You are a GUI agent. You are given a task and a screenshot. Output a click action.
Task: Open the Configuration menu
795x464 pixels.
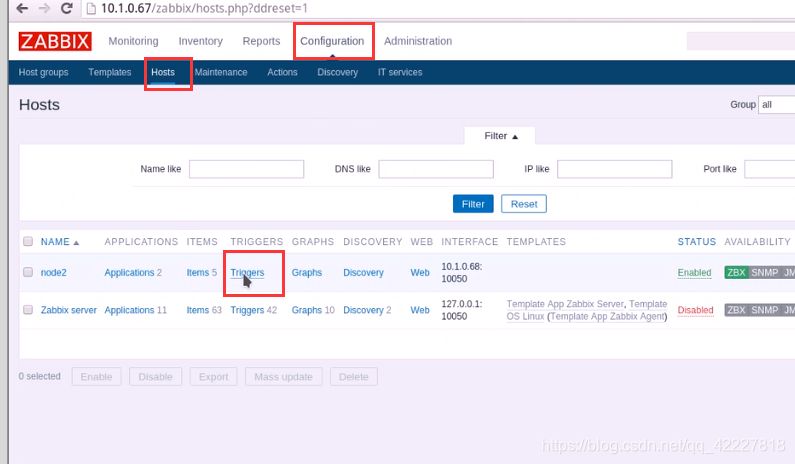[332, 41]
